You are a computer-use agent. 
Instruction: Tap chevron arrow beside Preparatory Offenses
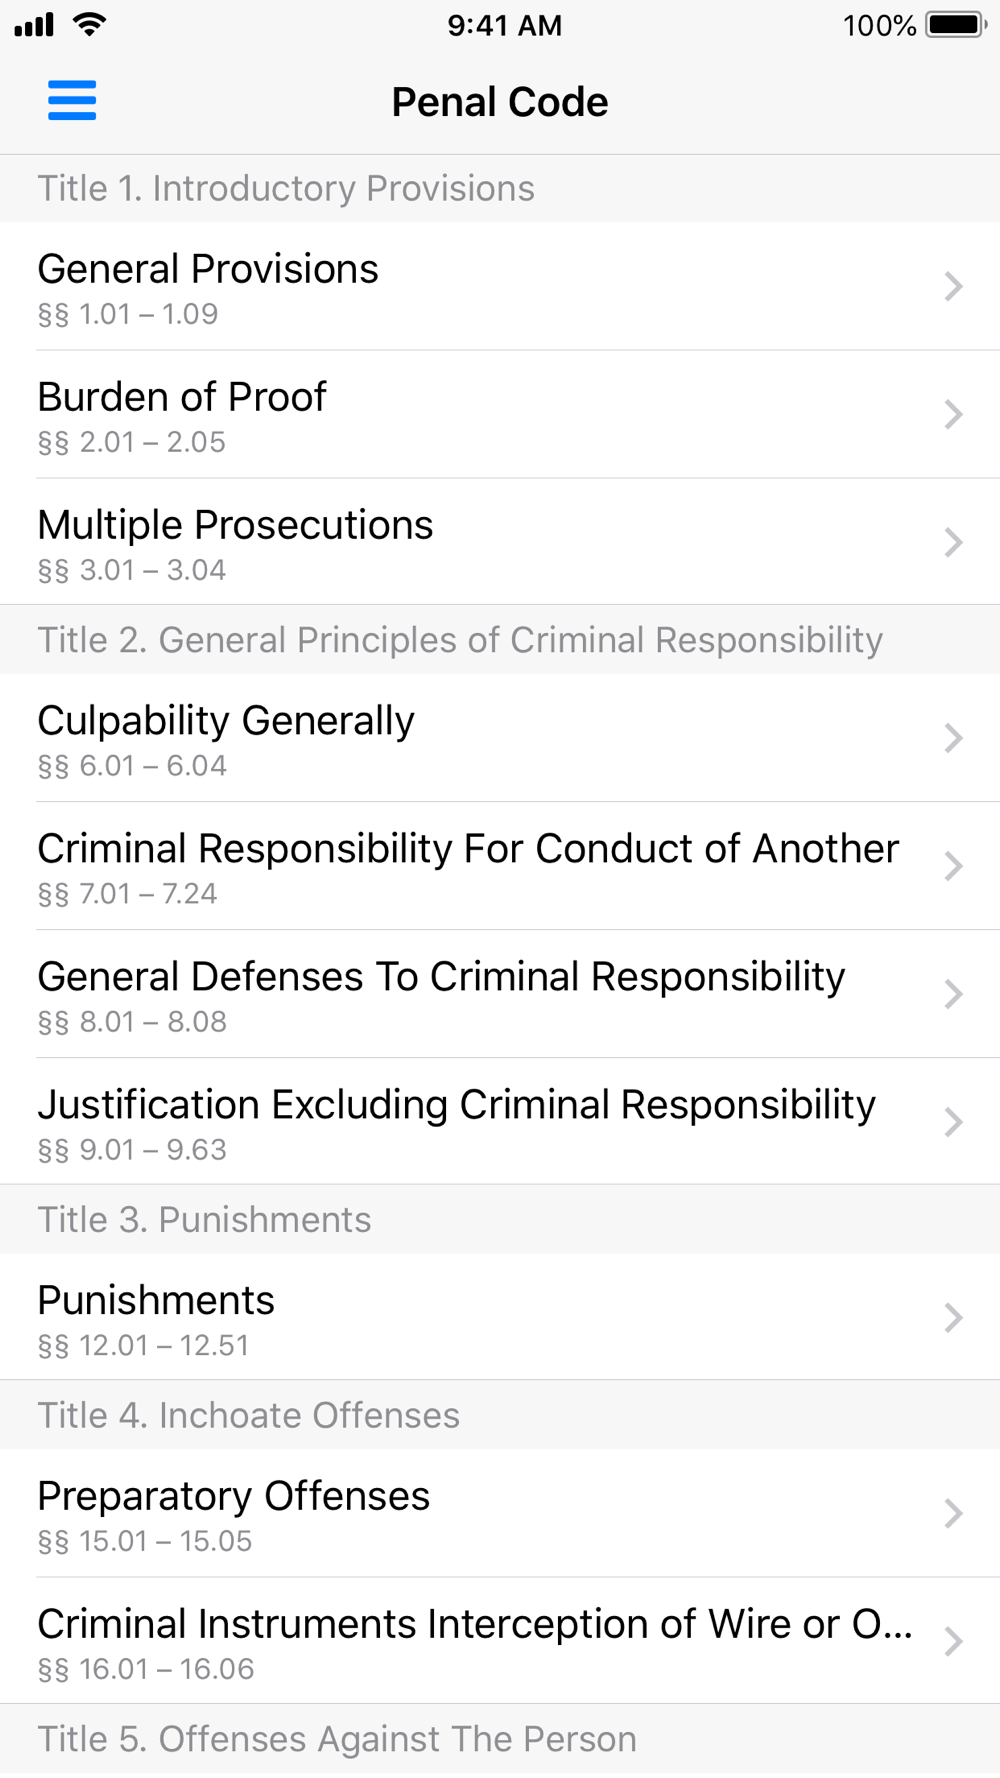(953, 1514)
